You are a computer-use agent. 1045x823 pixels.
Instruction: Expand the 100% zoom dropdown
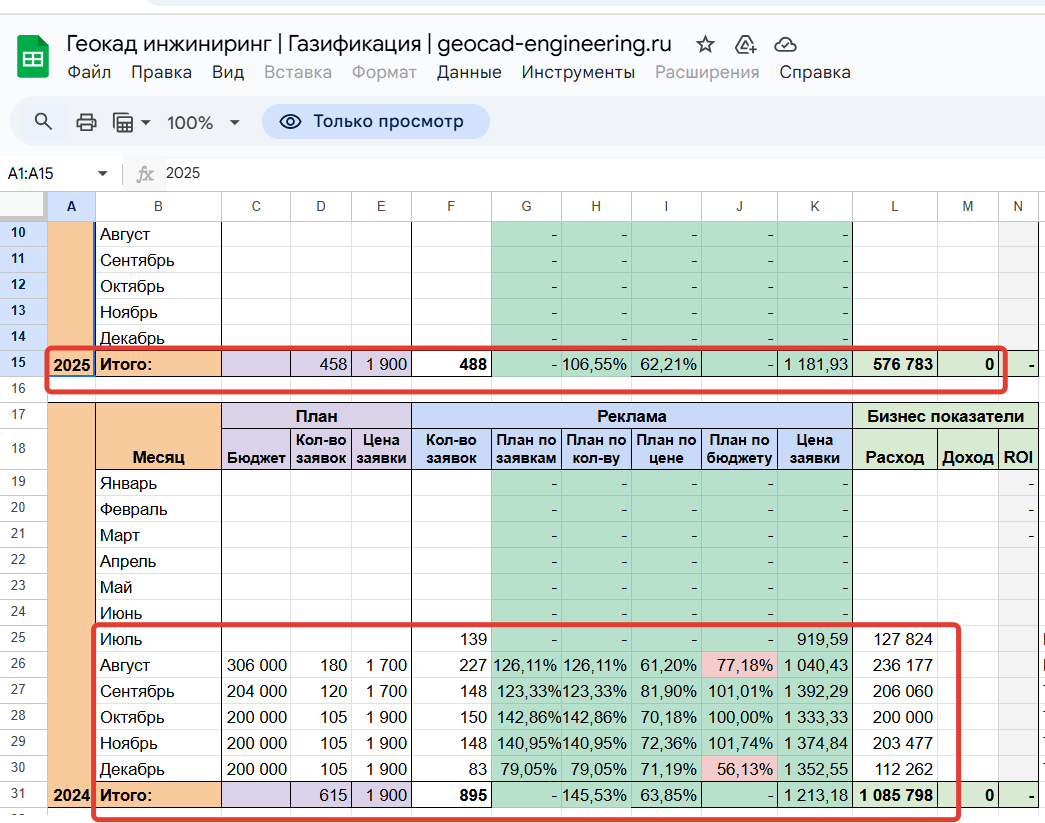click(235, 122)
